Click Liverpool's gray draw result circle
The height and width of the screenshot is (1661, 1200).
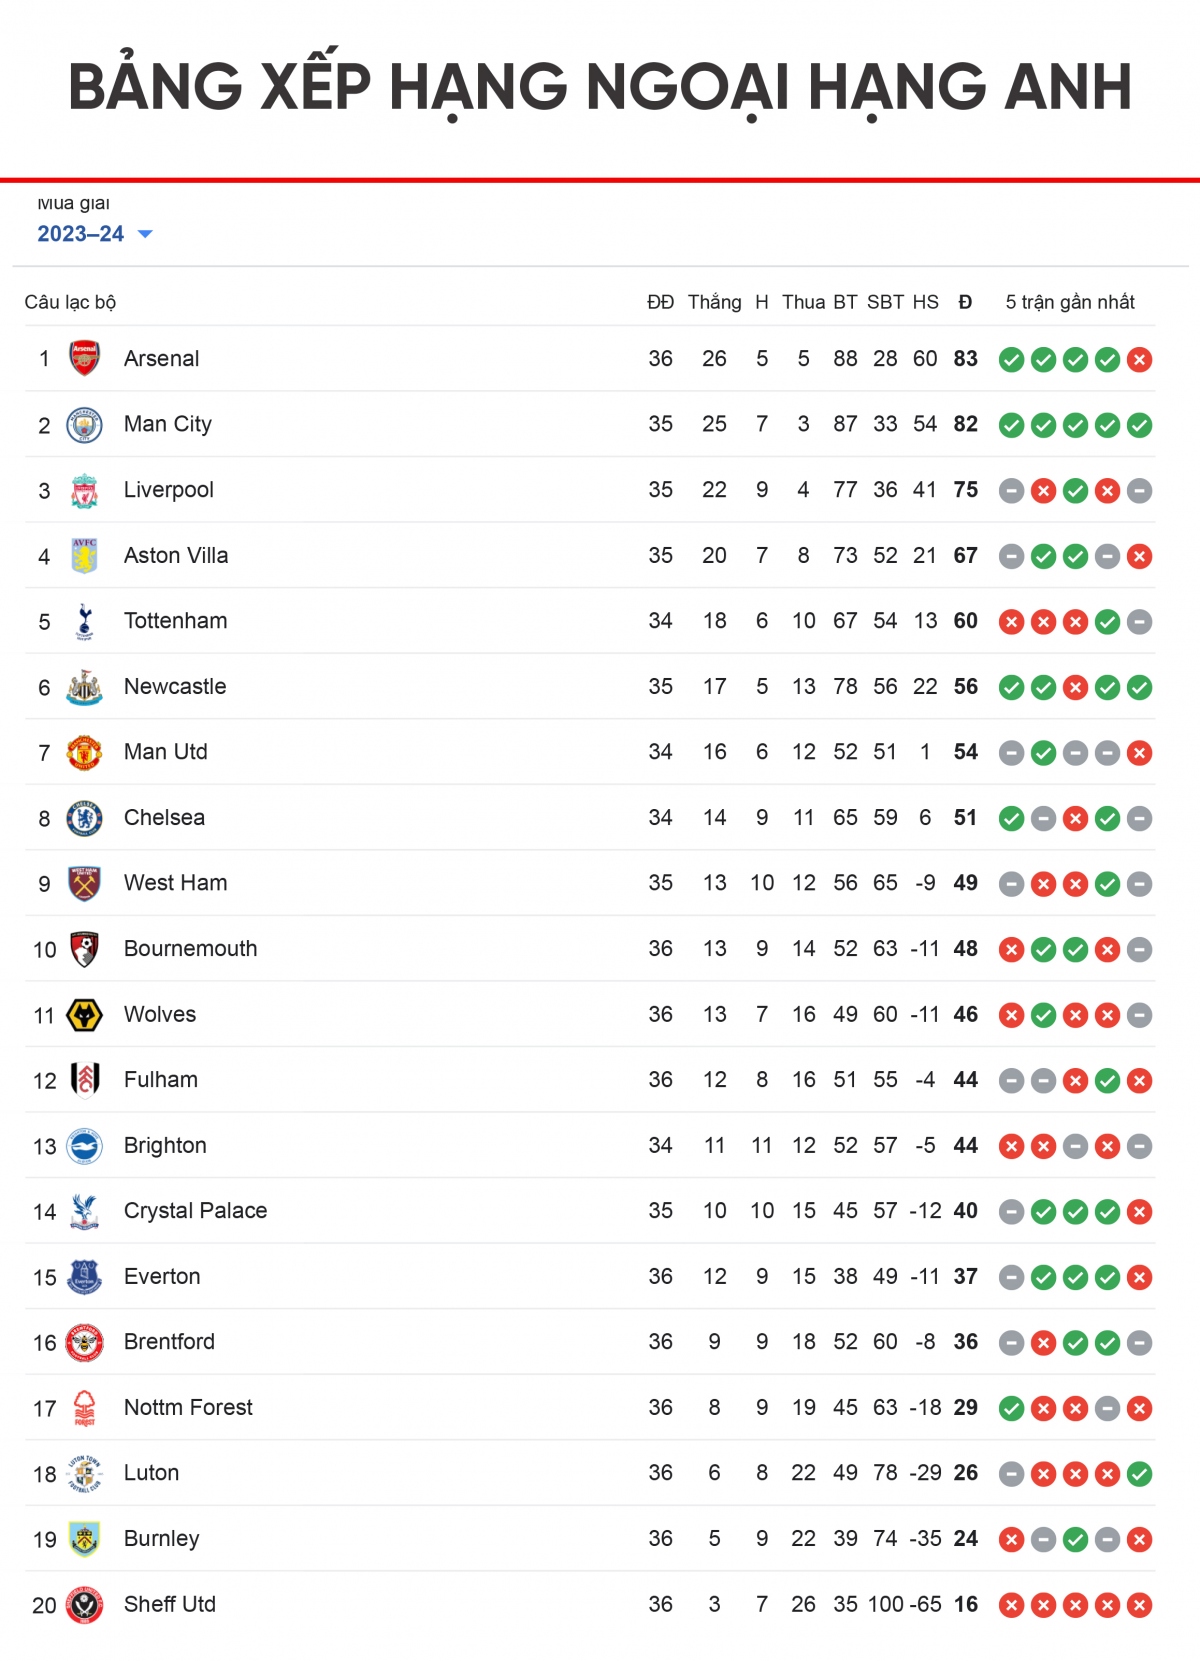pyautogui.click(x=1012, y=490)
